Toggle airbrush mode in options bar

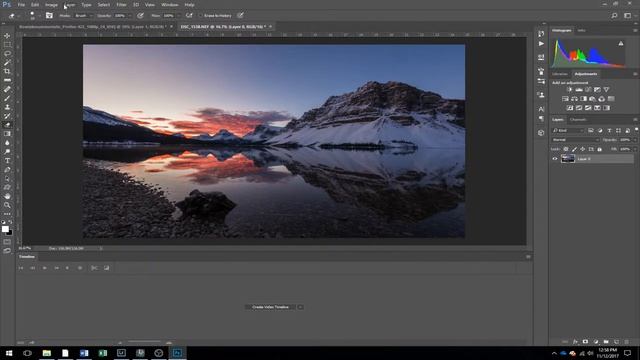tap(189, 16)
